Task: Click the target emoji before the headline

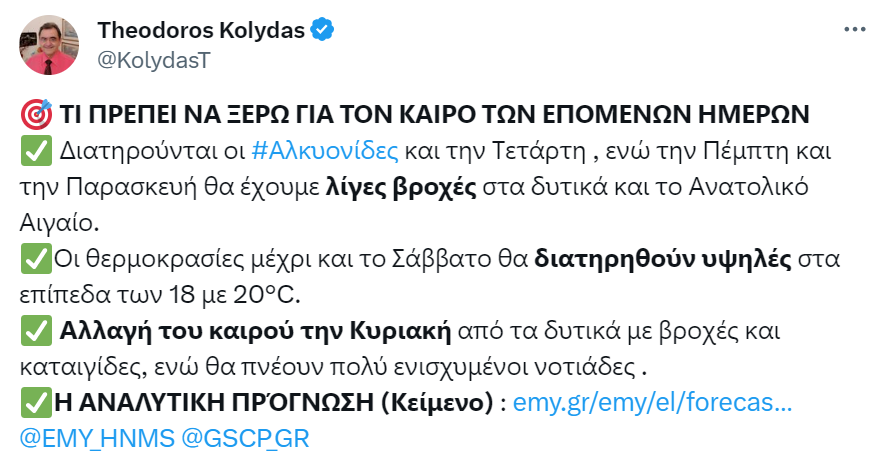Action: pos(31,113)
